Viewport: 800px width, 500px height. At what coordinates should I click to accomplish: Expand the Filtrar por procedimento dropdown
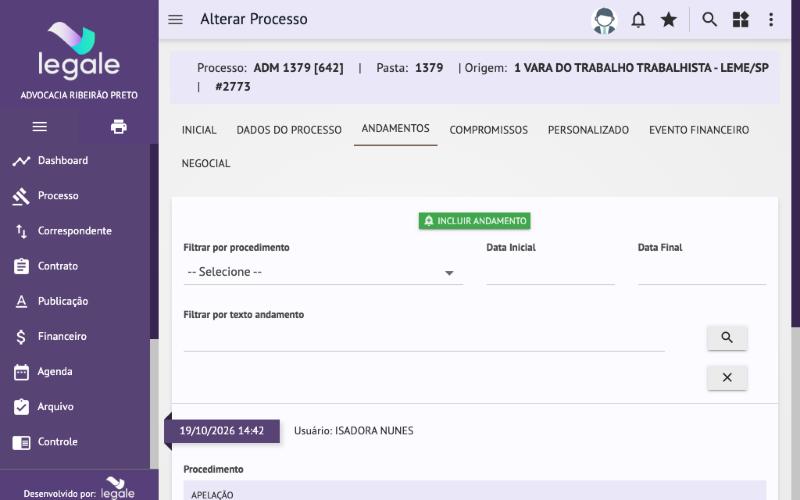(x=323, y=272)
